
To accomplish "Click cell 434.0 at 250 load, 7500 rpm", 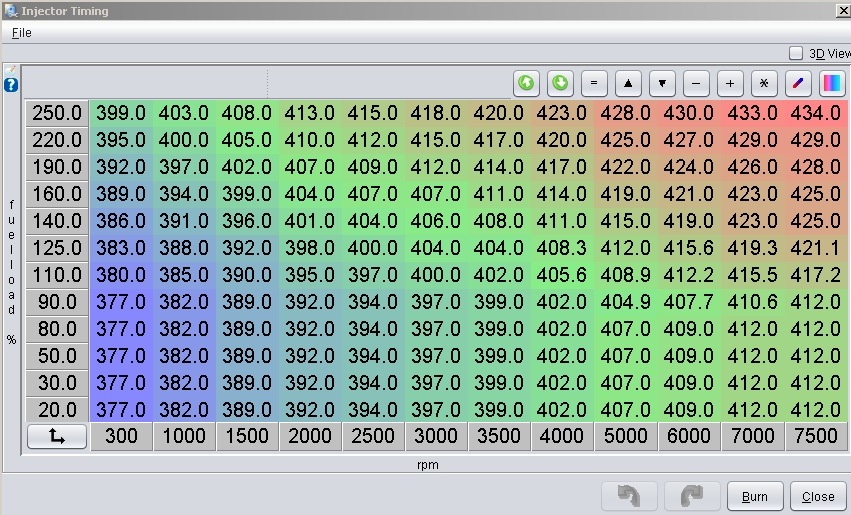I will [x=815, y=113].
